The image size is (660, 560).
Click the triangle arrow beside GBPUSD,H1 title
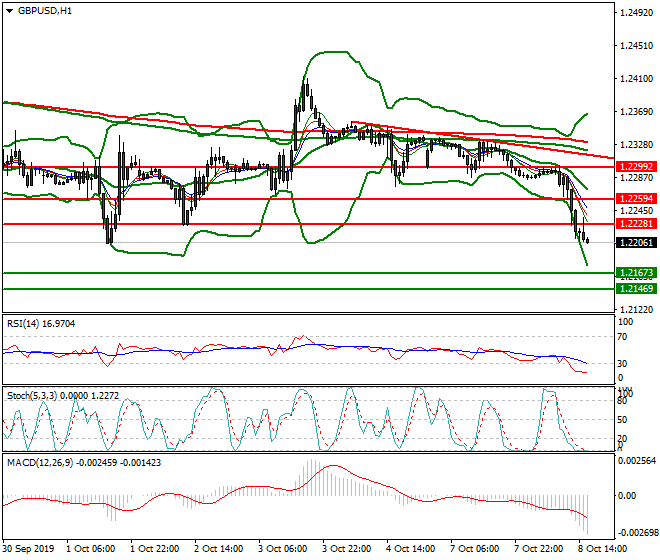coord(10,11)
